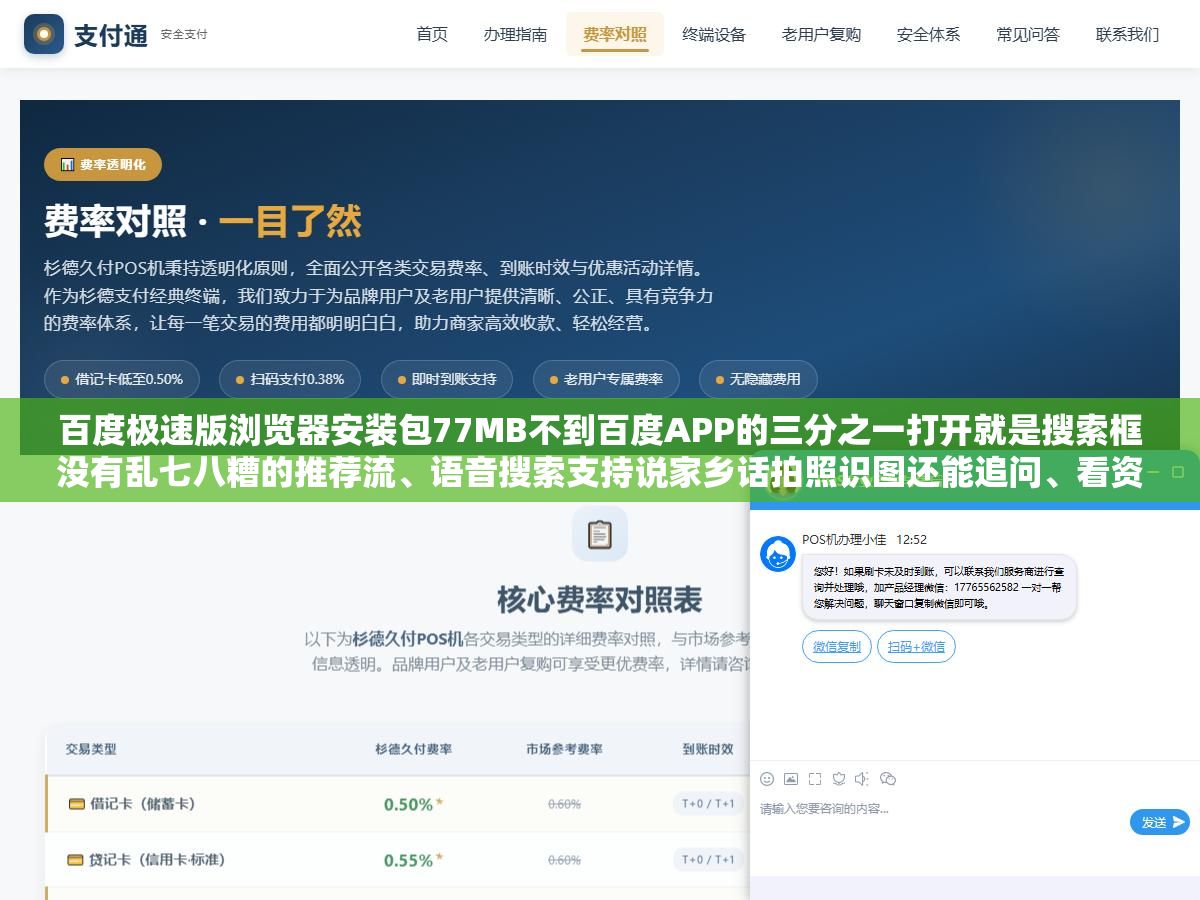The image size is (1200, 900).
Task: Click the struck-through 0.60% in 贷记卡 row
Action: pos(564,860)
